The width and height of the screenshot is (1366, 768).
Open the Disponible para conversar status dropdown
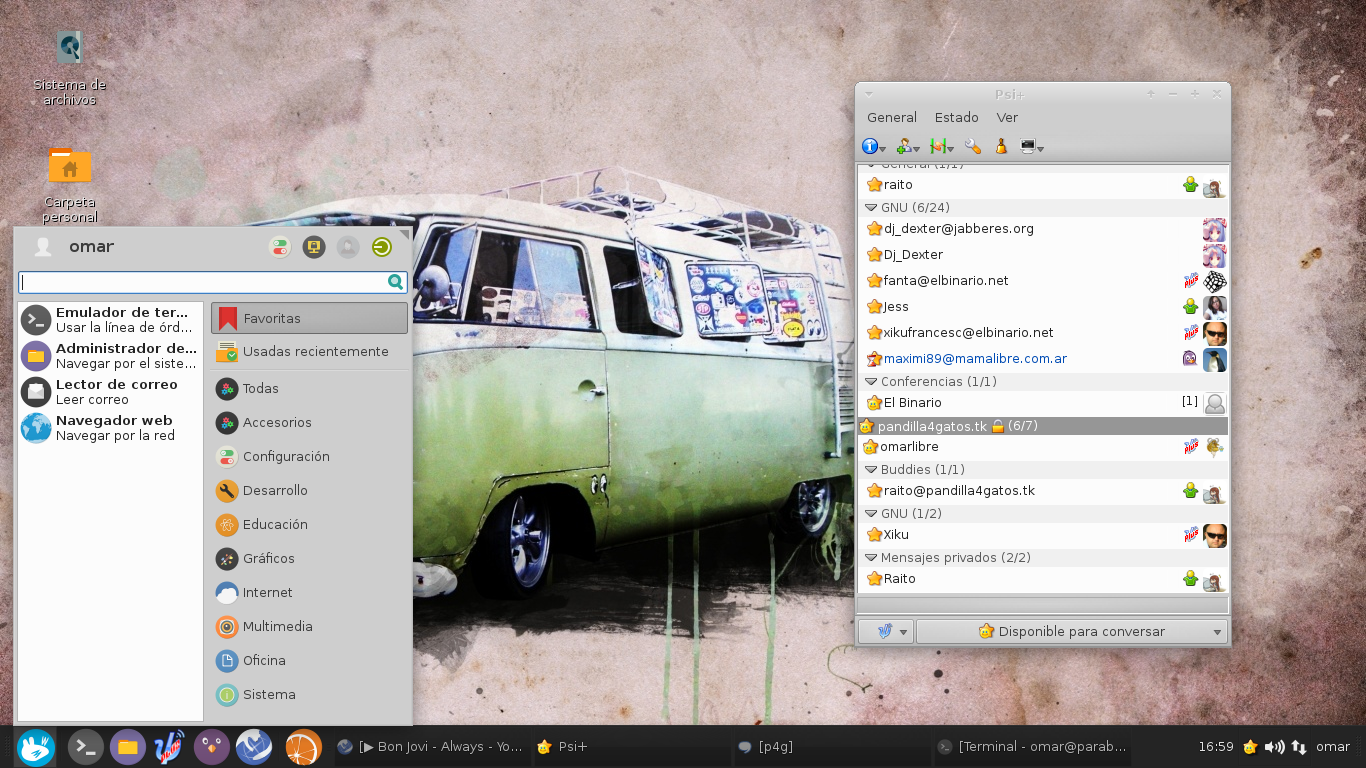(1071, 632)
